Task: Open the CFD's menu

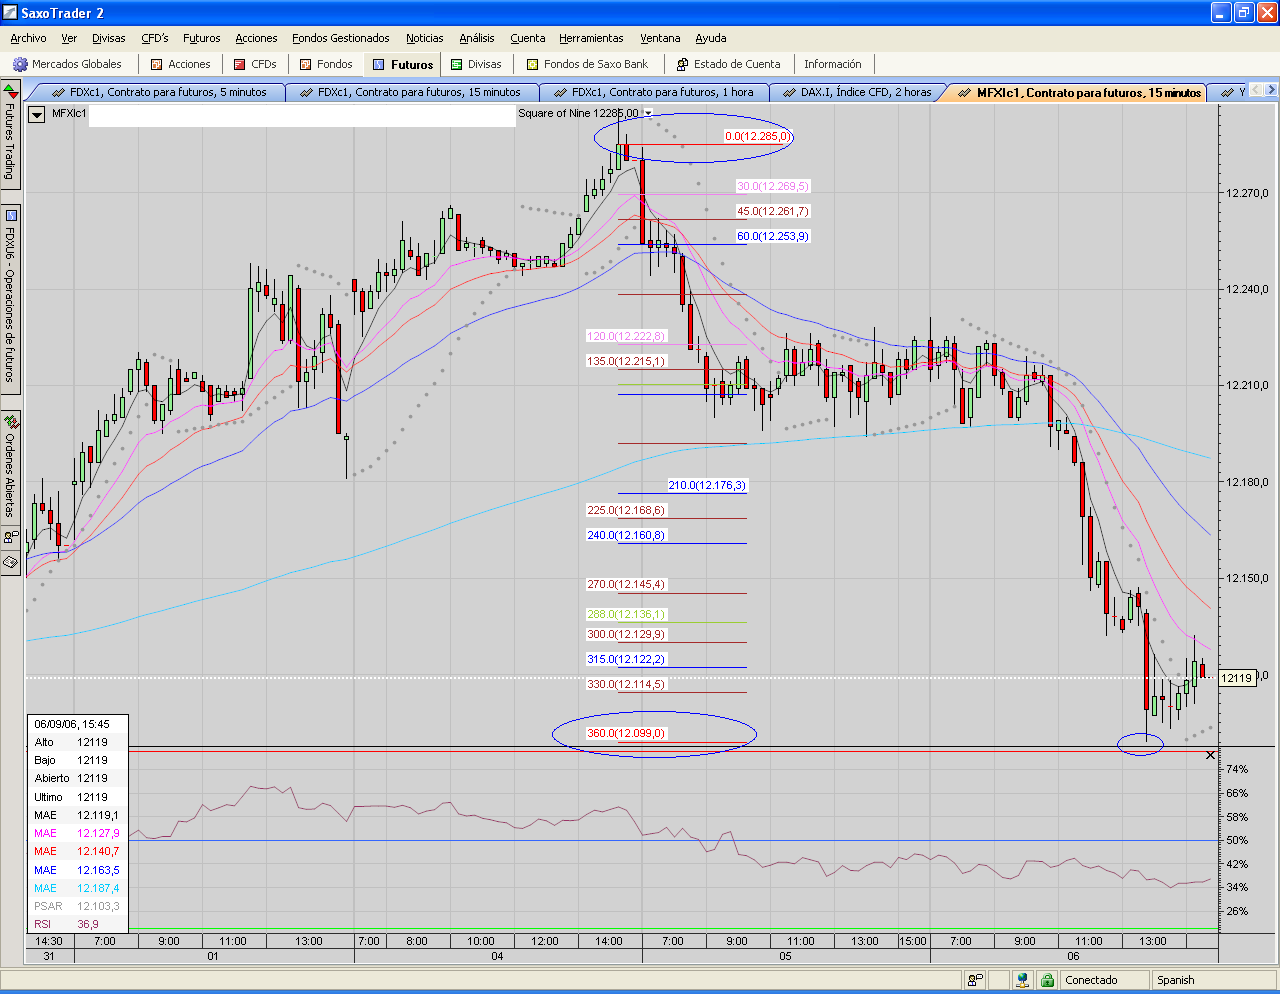Action: (155, 38)
